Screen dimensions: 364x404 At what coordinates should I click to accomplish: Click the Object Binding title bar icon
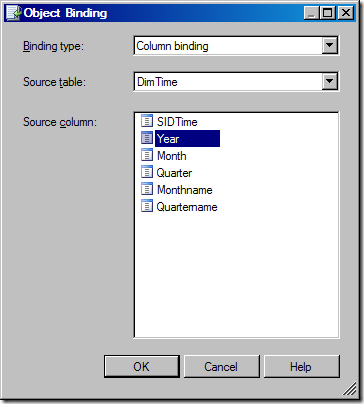point(14,13)
